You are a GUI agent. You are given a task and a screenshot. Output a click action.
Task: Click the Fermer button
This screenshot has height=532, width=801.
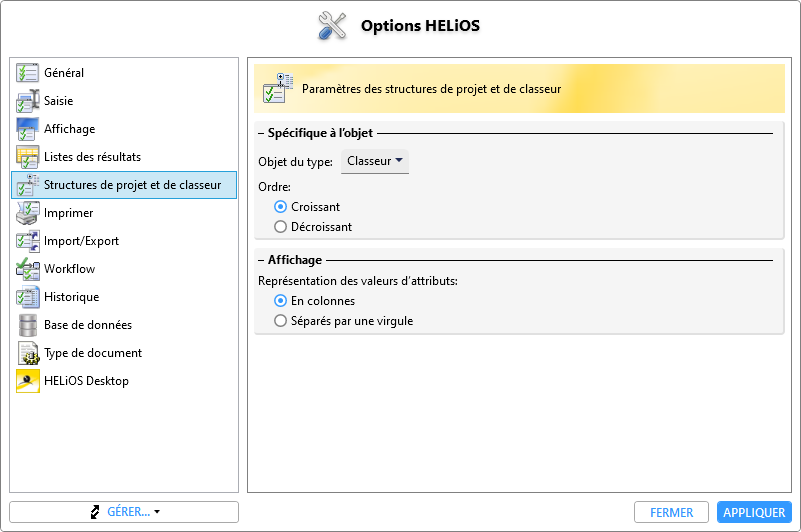tap(671, 512)
